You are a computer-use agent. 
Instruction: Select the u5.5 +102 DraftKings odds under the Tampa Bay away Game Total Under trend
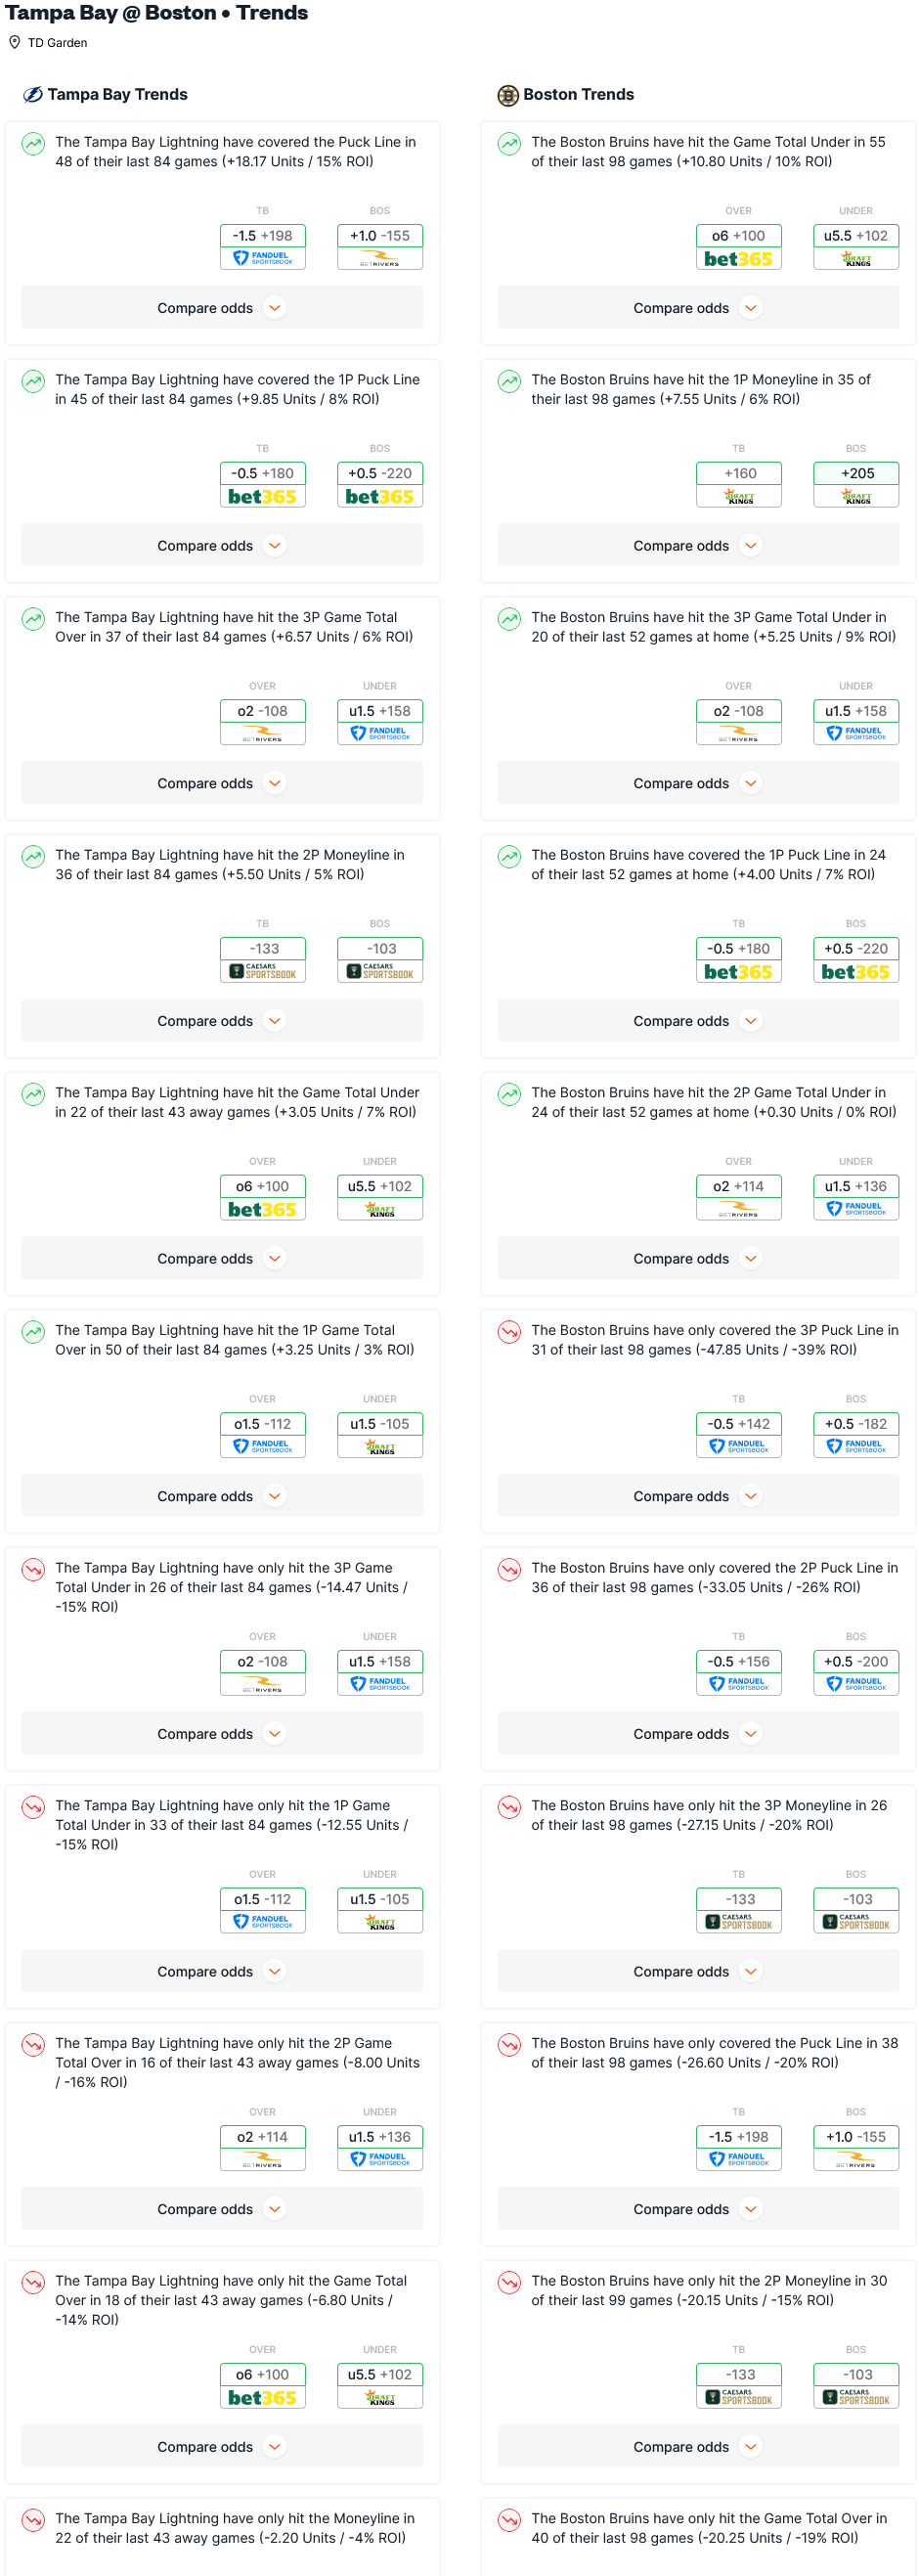pyautogui.click(x=380, y=1198)
